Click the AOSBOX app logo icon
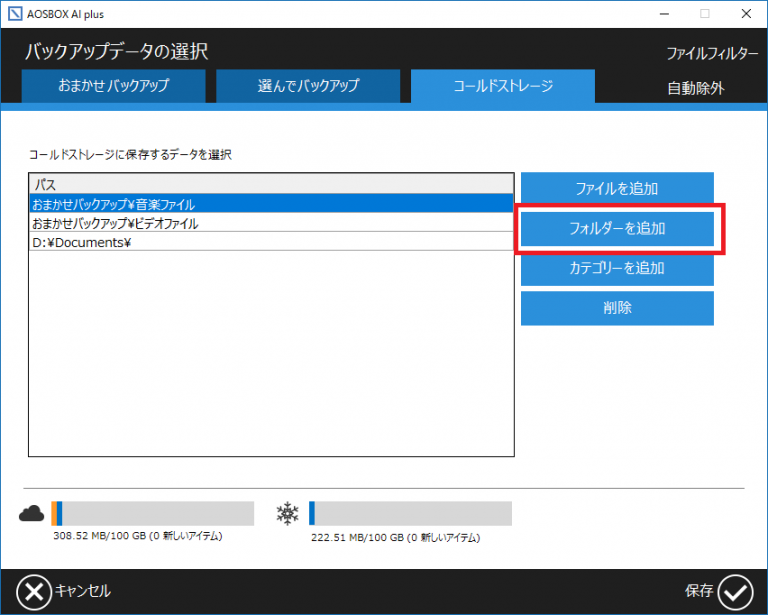 point(15,14)
